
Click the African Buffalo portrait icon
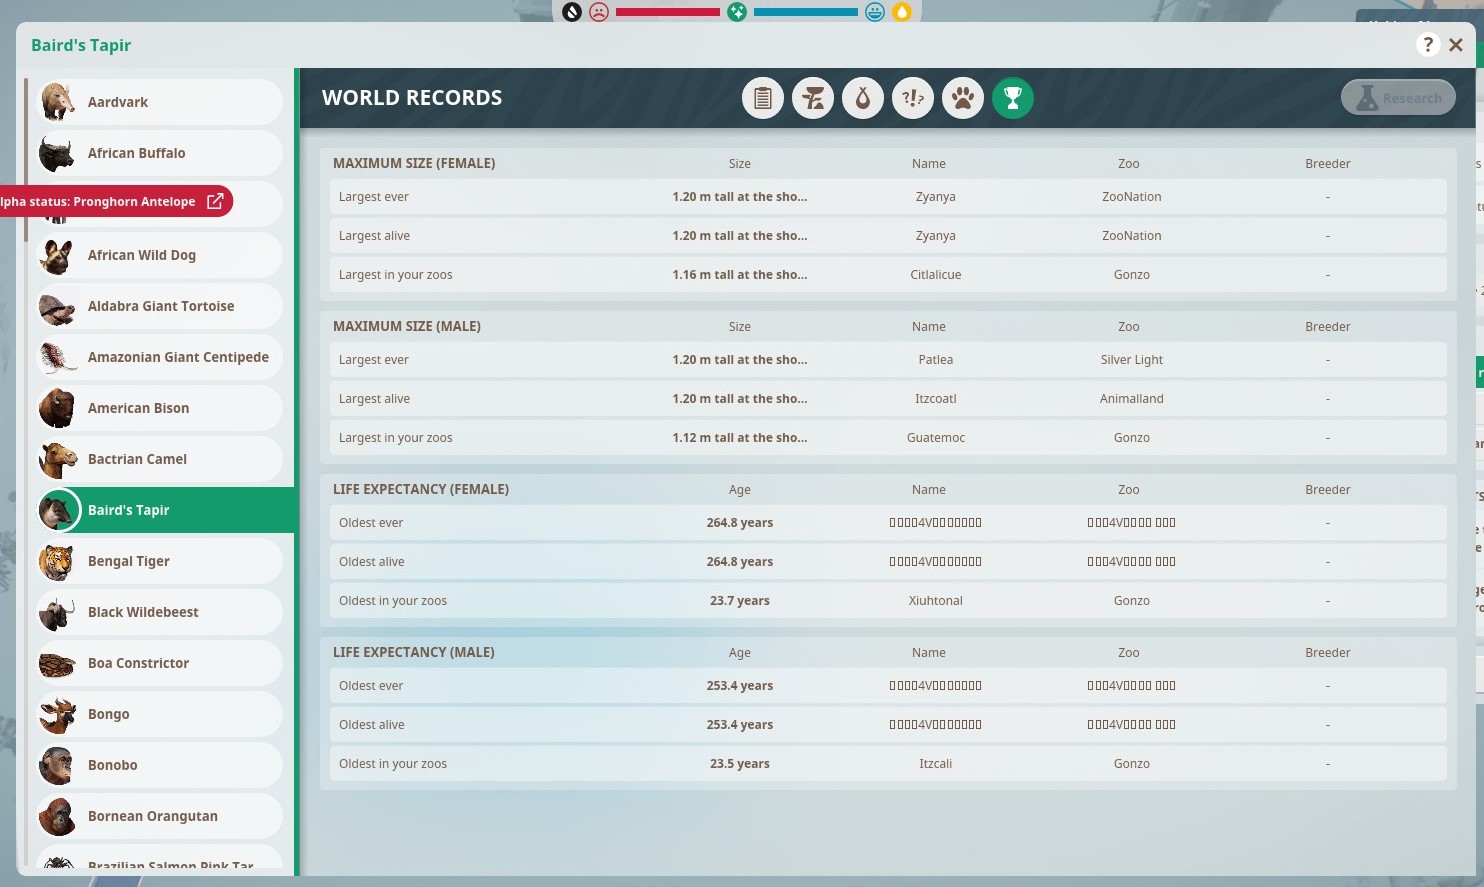tap(58, 153)
